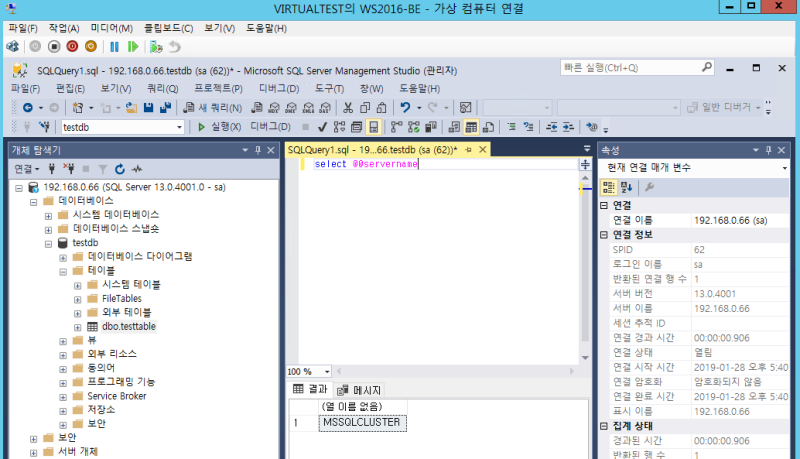Click the query options icon
The image size is (800, 459).
coord(357,127)
